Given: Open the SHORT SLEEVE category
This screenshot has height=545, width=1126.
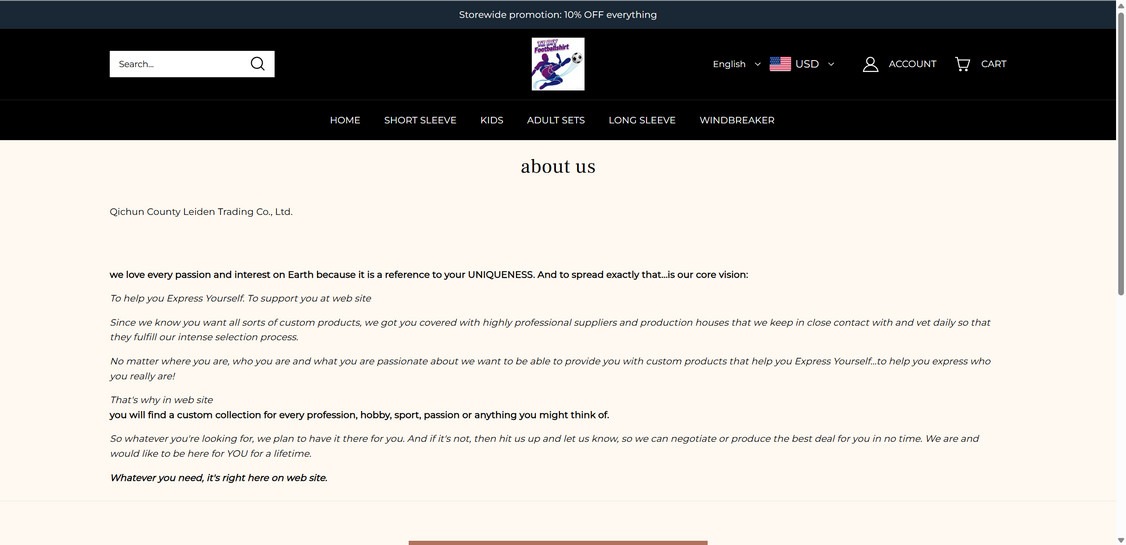Looking at the screenshot, I should click(420, 120).
